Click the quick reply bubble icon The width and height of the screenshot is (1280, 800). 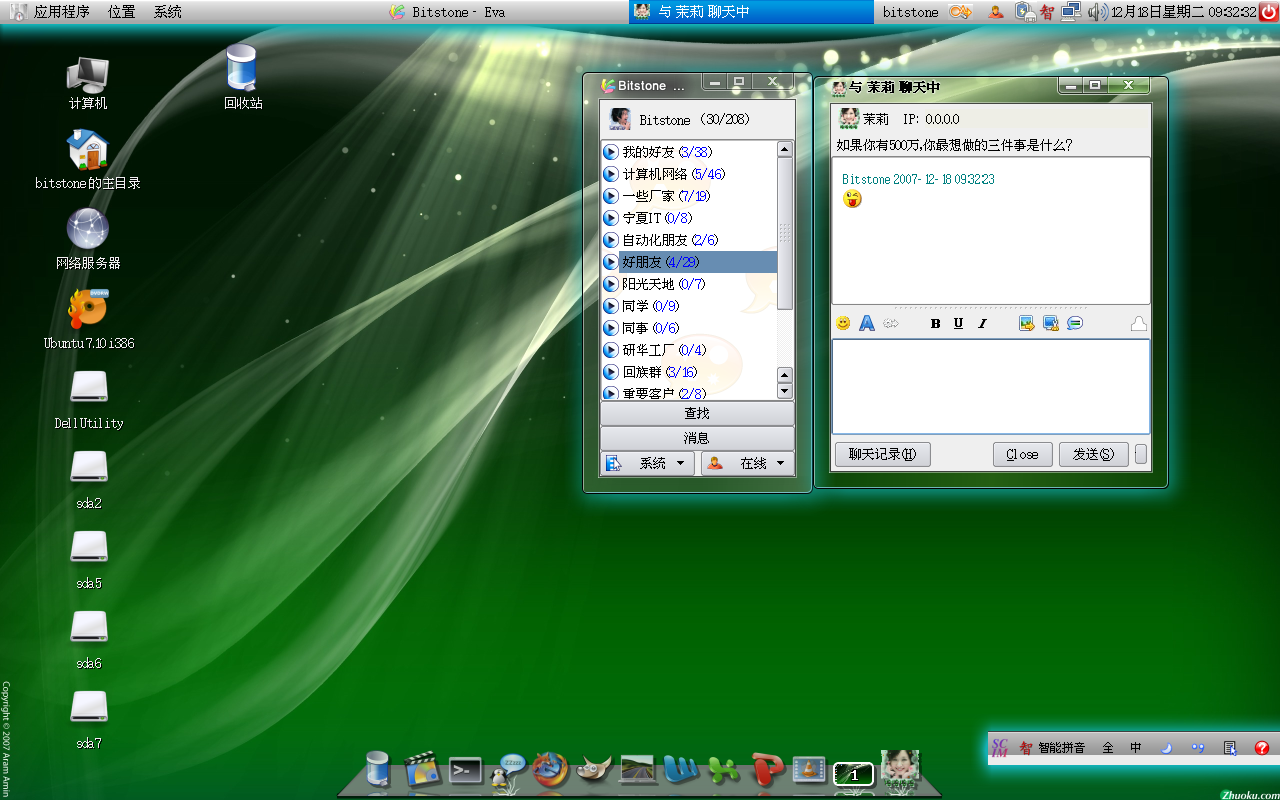tap(1075, 323)
